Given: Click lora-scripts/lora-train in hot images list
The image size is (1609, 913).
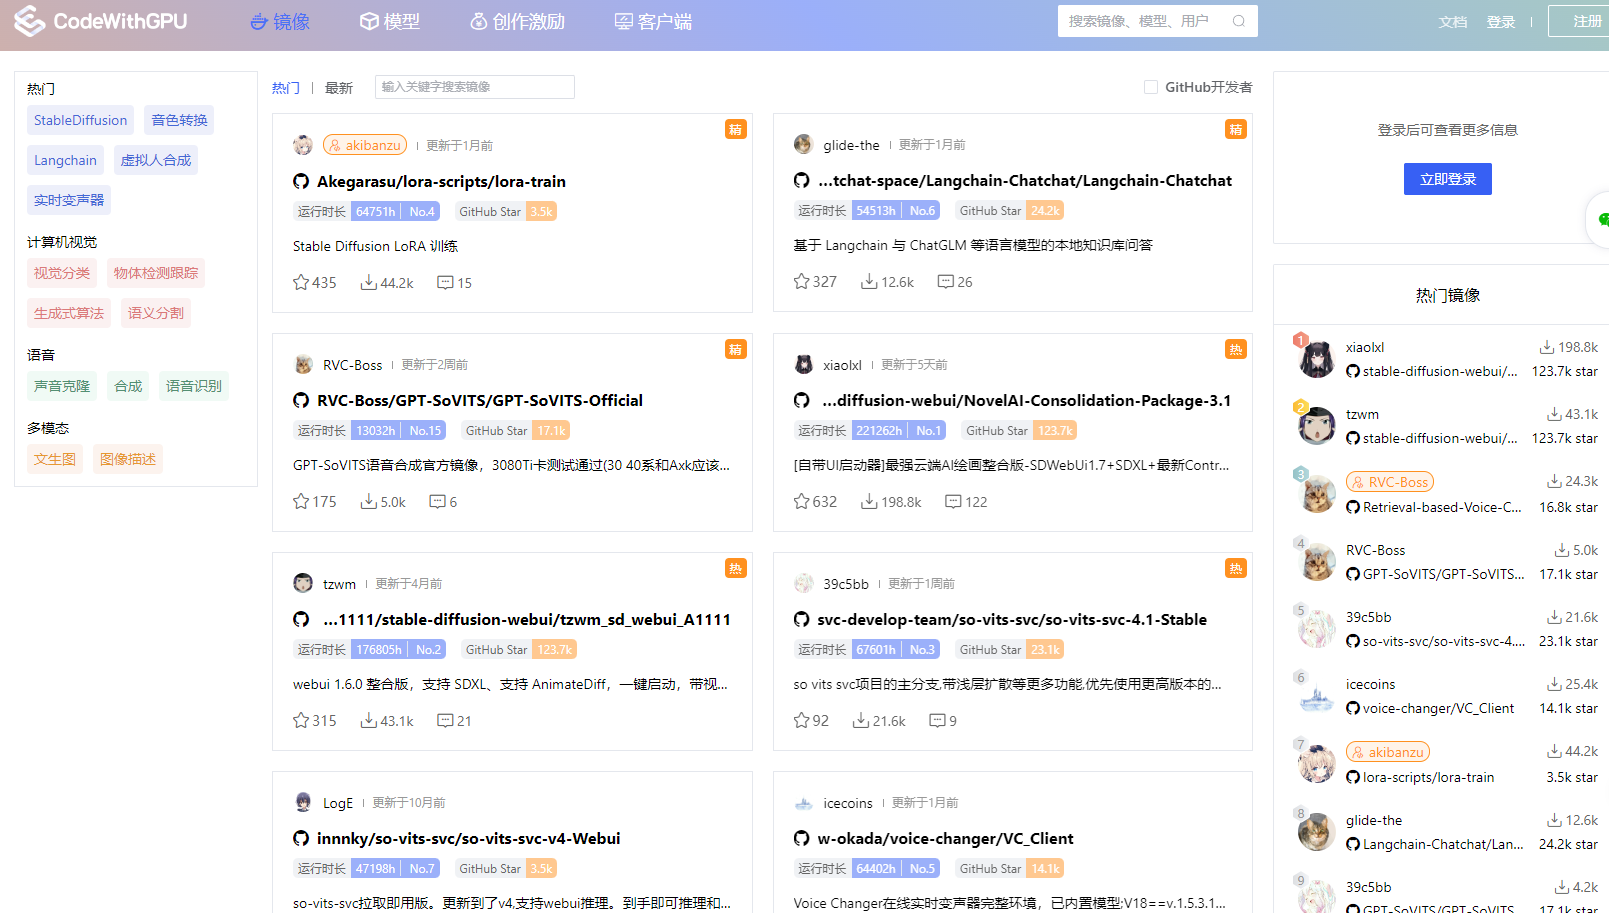Looking at the screenshot, I should (1428, 778).
